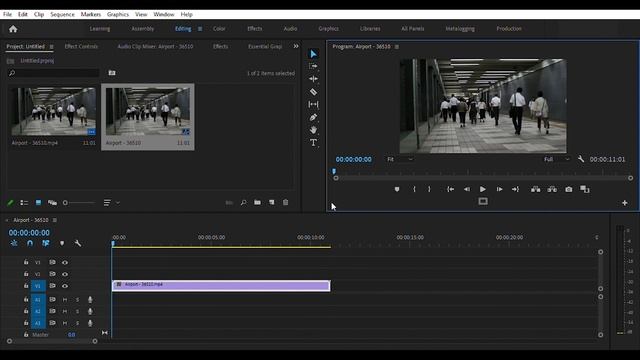Click the Program Monitor time ruler
The height and width of the screenshot is (360, 640).
click(483, 172)
